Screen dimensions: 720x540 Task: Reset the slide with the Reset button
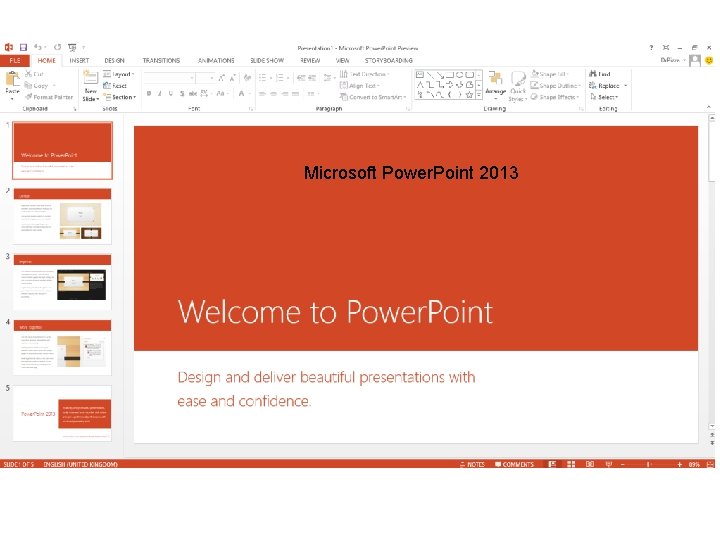click(x=115, y=85)
